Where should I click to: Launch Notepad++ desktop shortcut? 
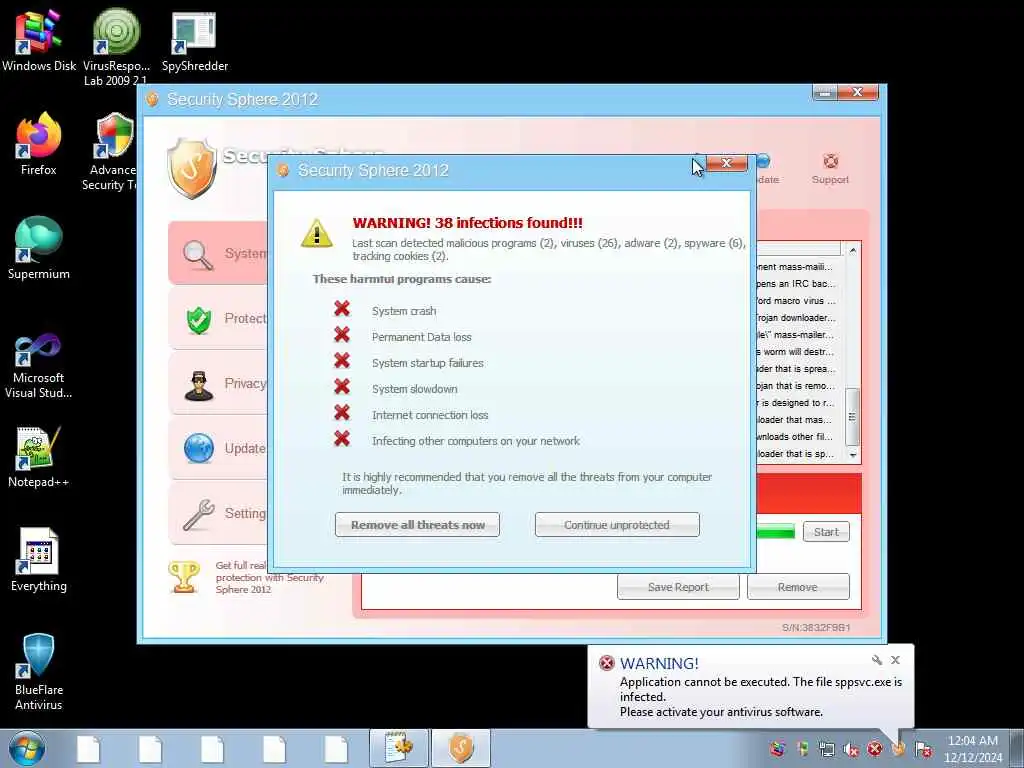[x=39, y=457]
